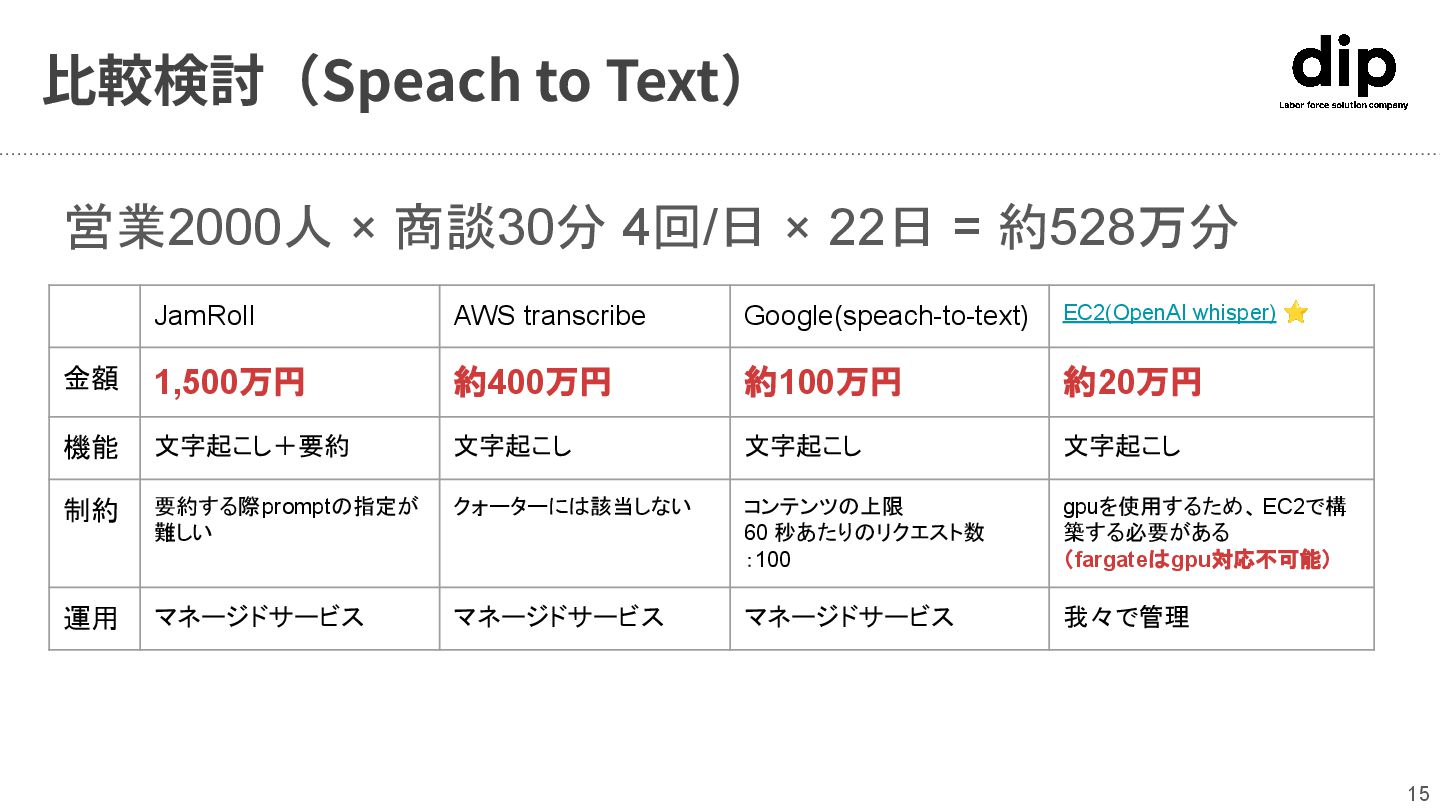Click the 約100万円 price cell
The height and width of the screenshot is (810, 1440).
(x=889, y=383)
